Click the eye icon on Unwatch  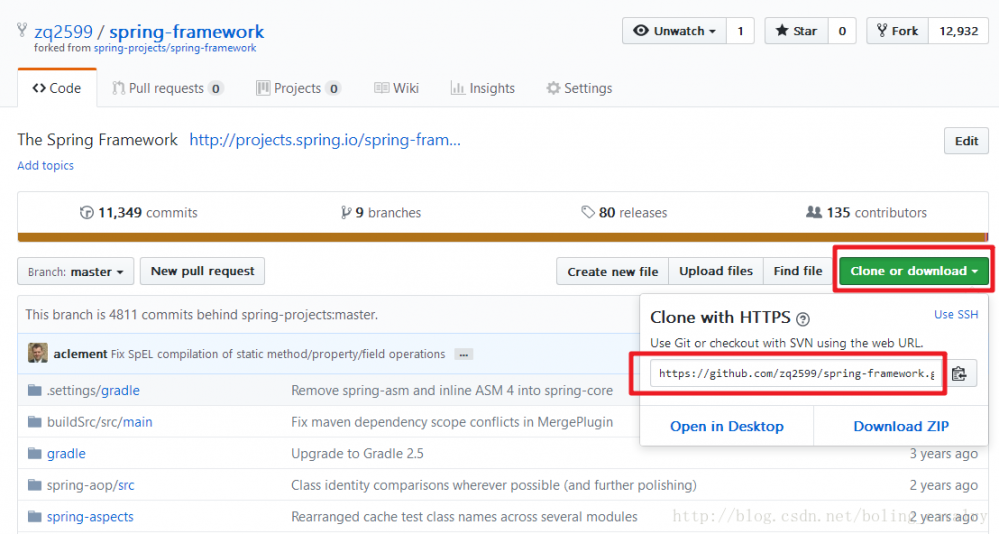click(641, 31)
